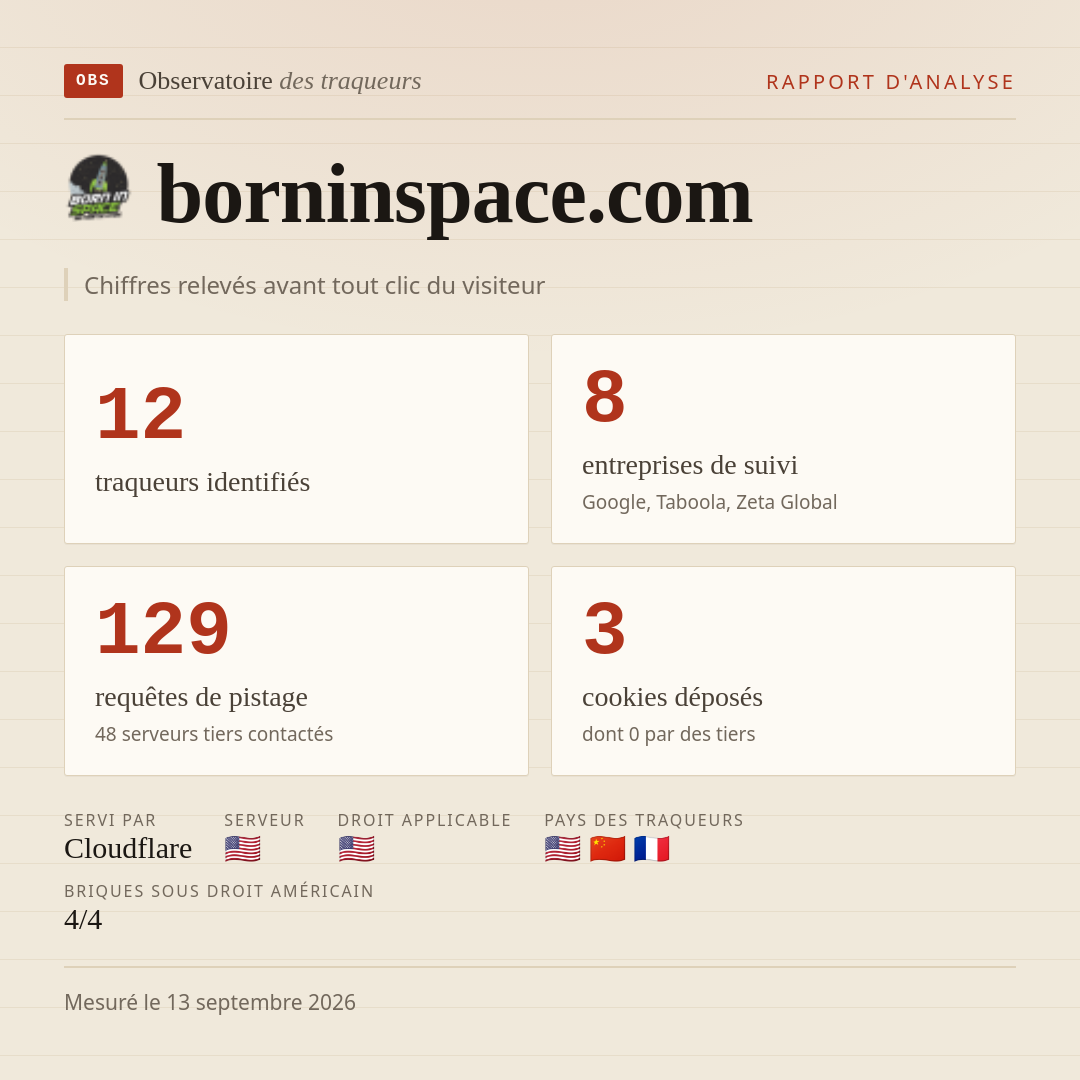1080x1080 pixels.
Task: Click 'Mesuré le 13 septembre 2026' text
Action: [210, 1002]
